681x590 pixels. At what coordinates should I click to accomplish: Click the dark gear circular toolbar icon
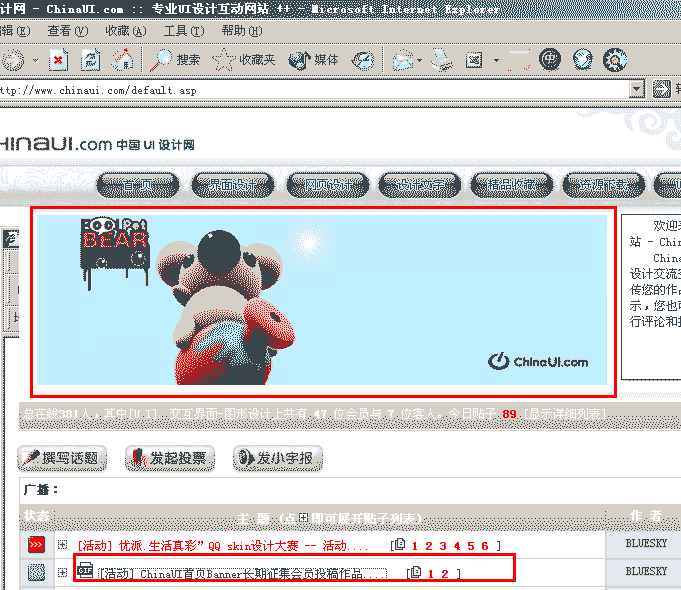[615, 60]
